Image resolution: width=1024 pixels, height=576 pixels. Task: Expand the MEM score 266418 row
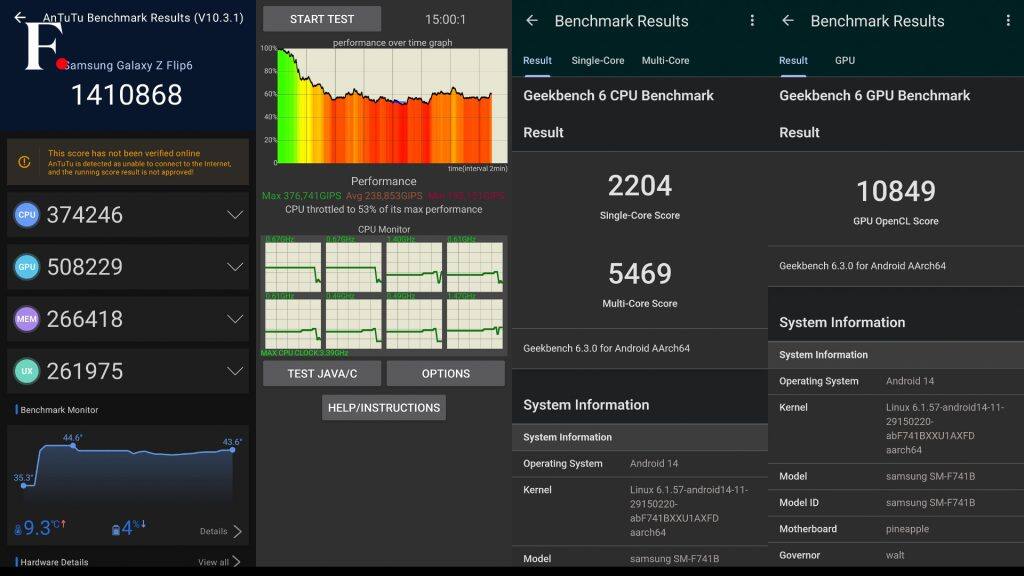128,319
